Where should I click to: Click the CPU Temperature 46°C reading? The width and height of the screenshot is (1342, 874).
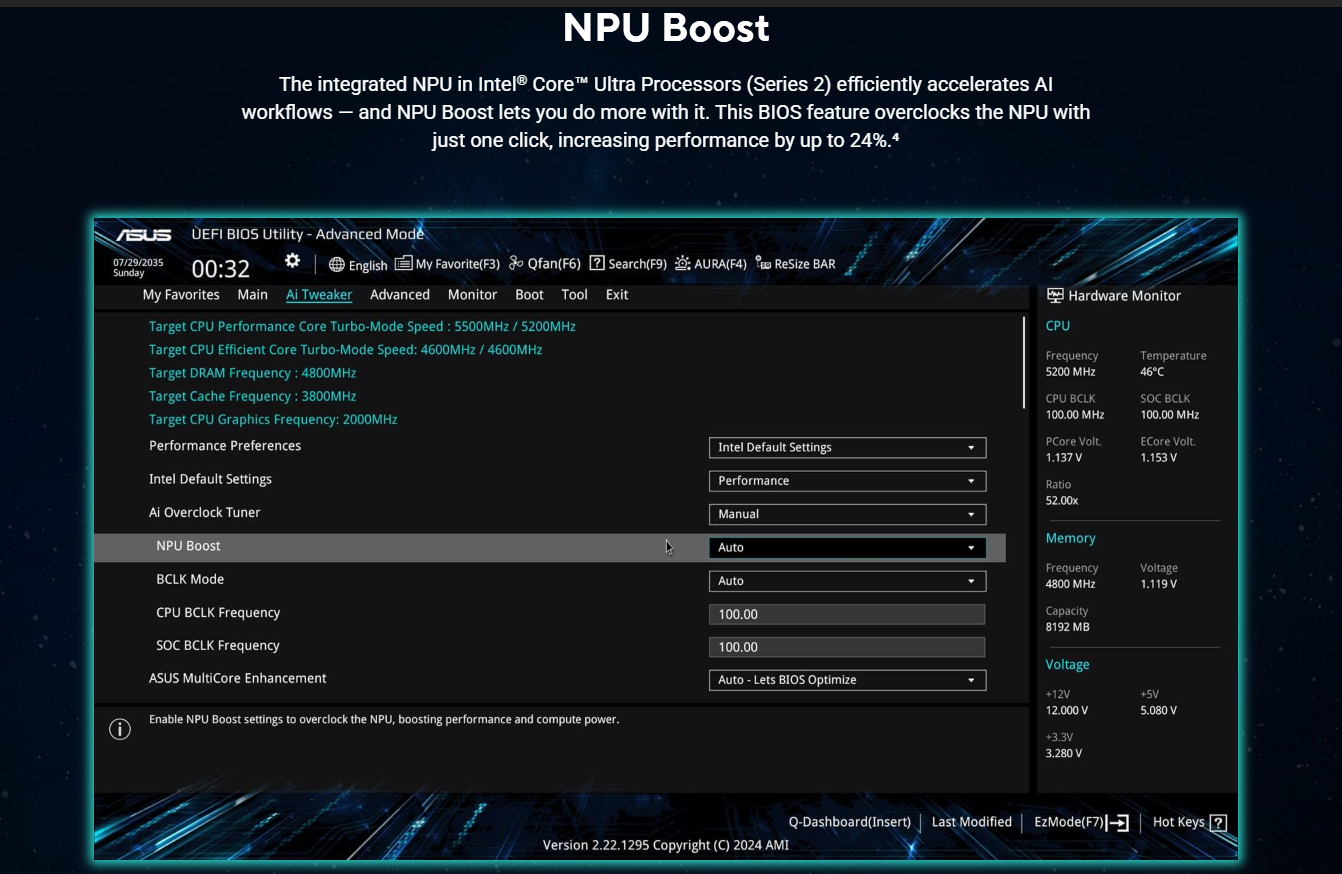(x=1173, y=364)
